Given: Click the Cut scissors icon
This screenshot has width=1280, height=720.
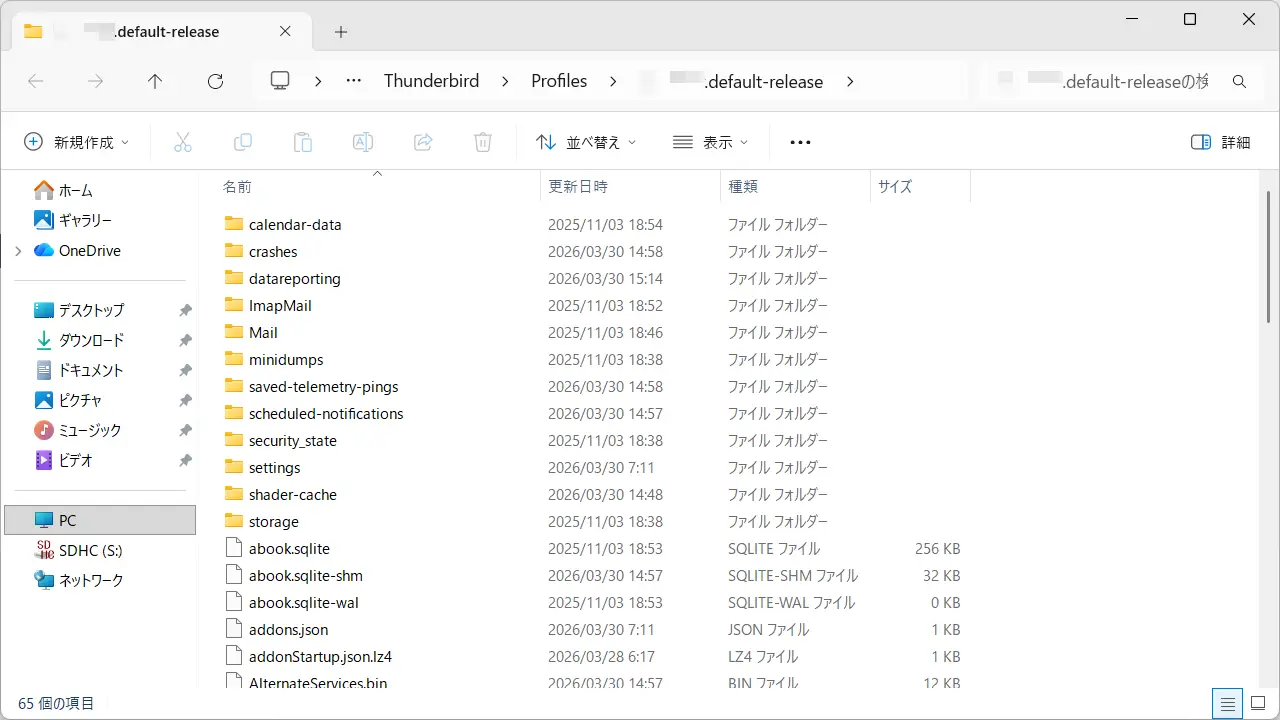Looking at the screenshot, I should (182, 142).
